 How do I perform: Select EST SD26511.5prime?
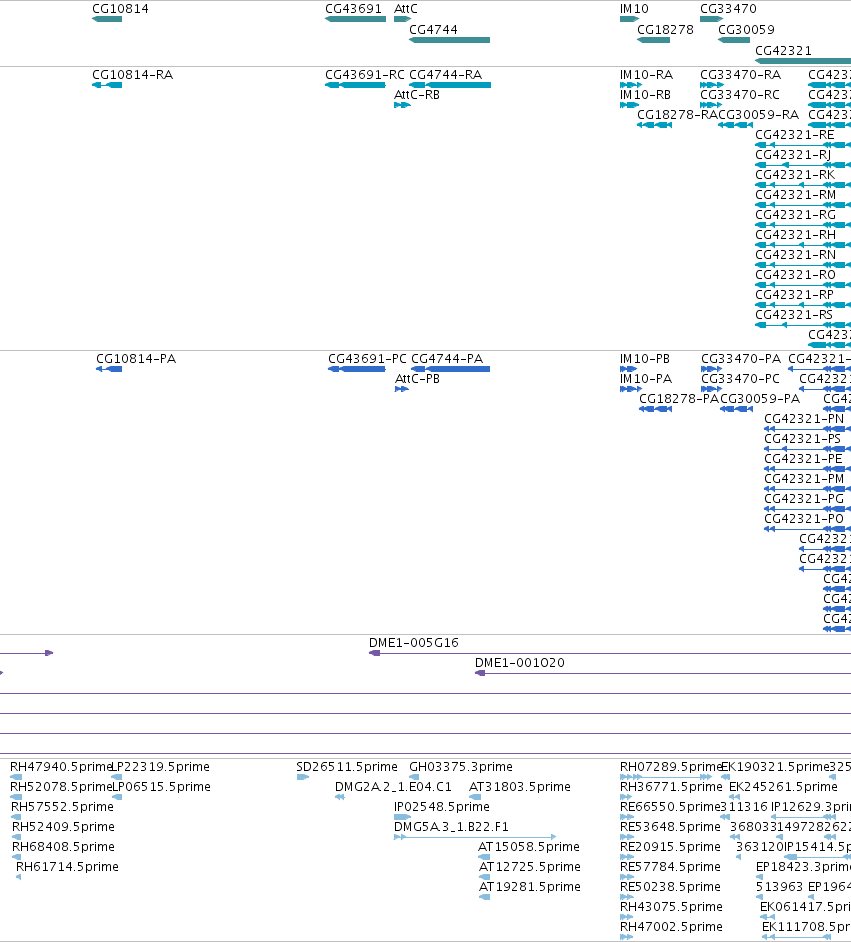tap(347, 767)
